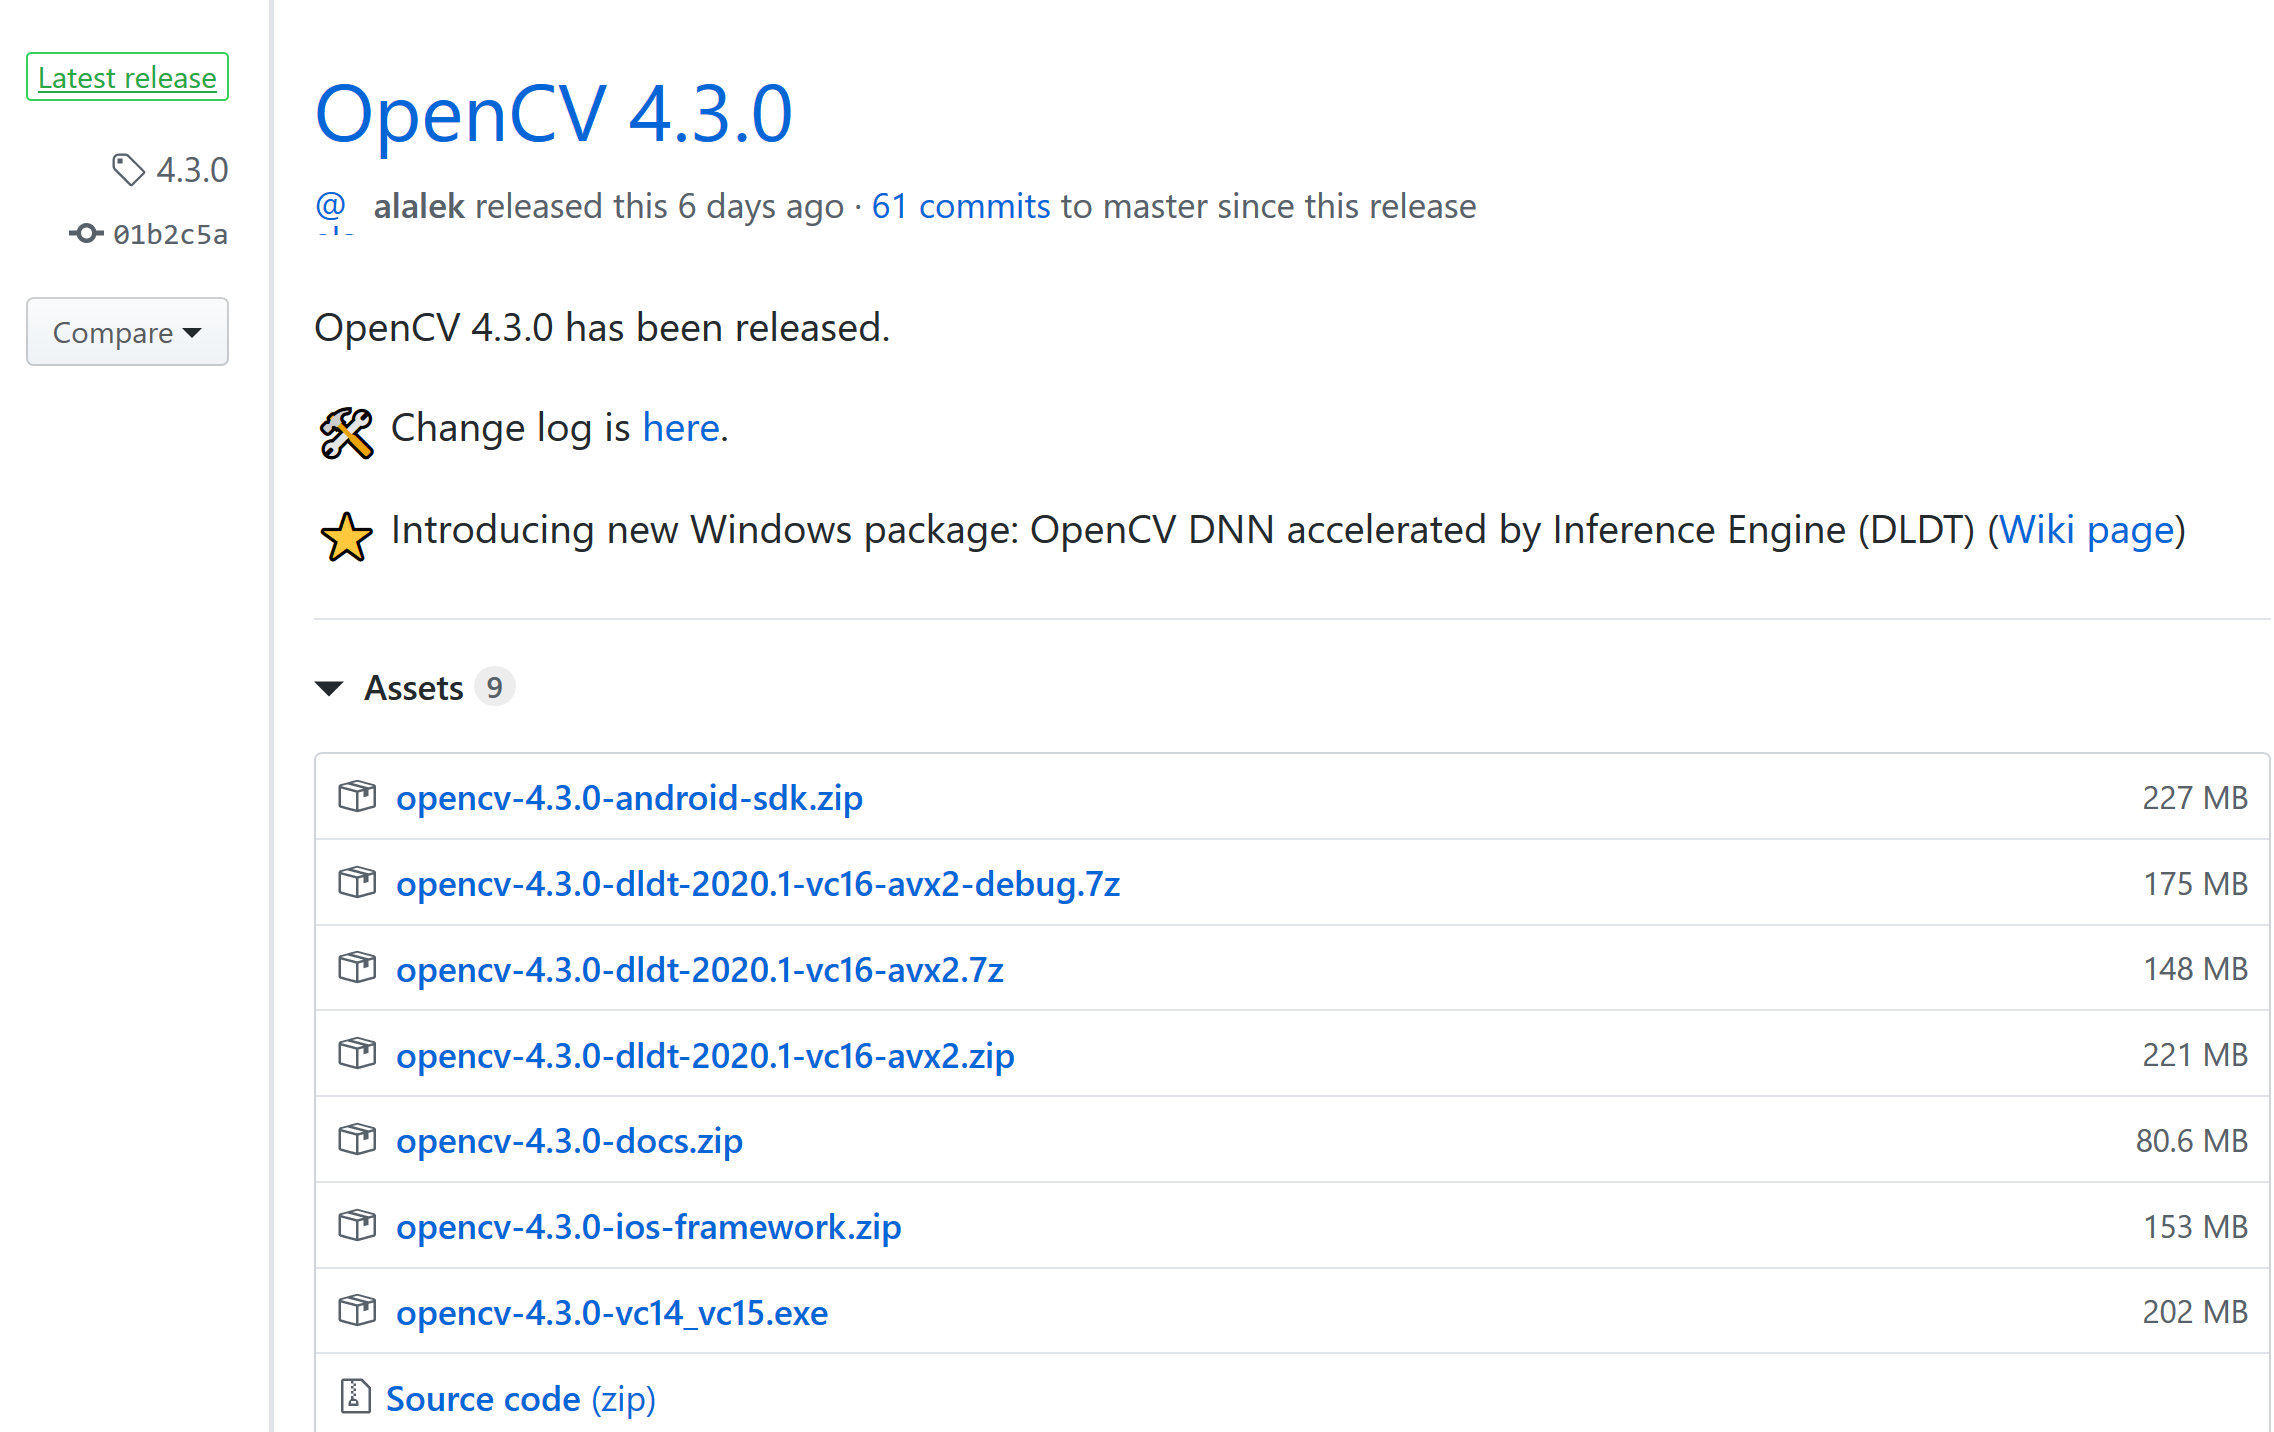The height and width of the screenshot is (1432, 2274).
Task: Click the 80.6 MB size text
Action: pos(2192,1141)
